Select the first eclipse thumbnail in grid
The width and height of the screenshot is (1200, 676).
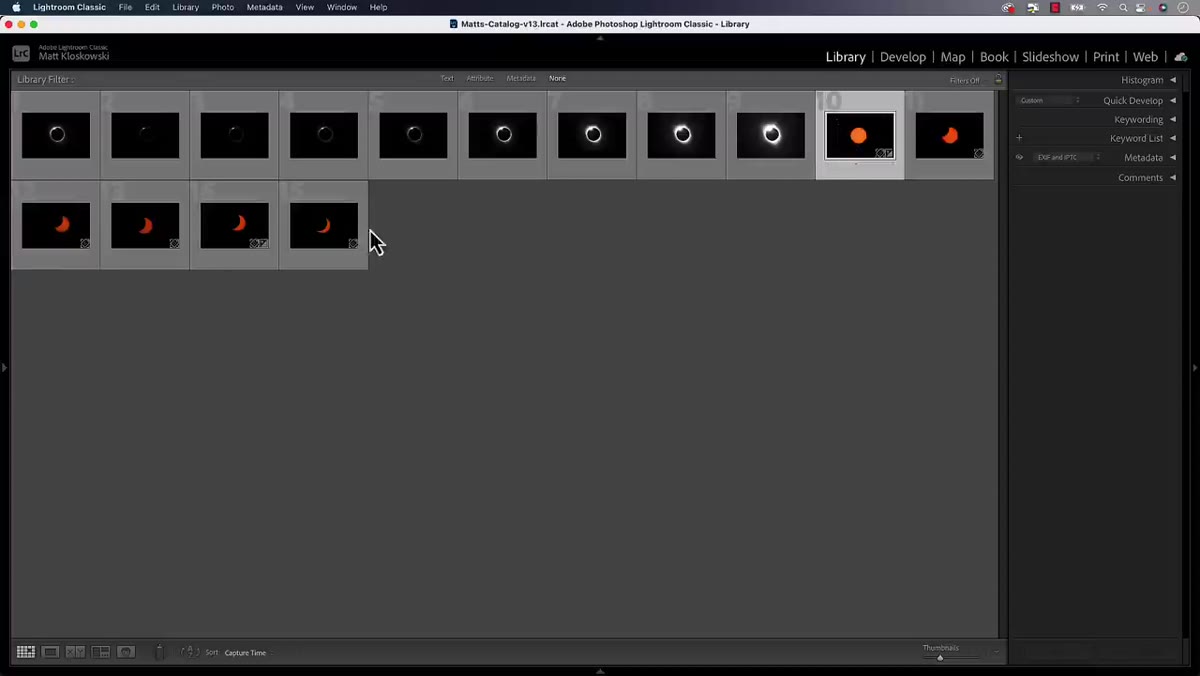point(56,135)
